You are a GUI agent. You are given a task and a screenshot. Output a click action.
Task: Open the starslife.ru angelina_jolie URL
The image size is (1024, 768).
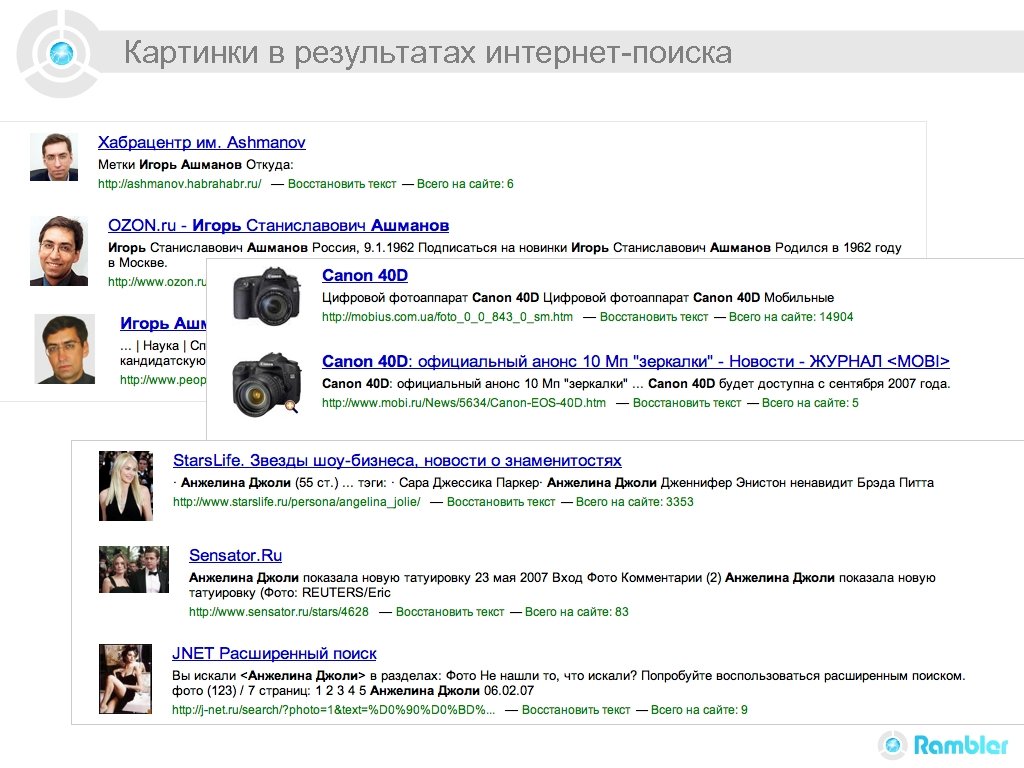(296, 502)
